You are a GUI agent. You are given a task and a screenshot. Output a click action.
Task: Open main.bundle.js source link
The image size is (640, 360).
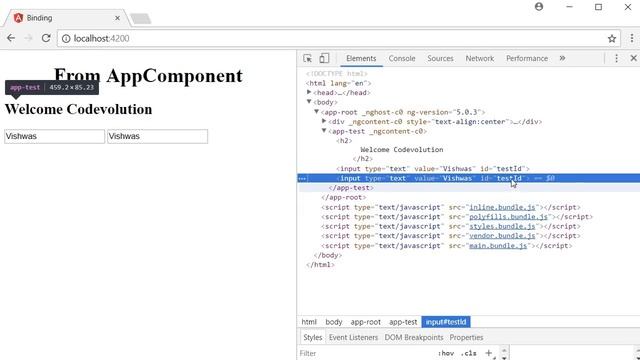pos(498,246)
